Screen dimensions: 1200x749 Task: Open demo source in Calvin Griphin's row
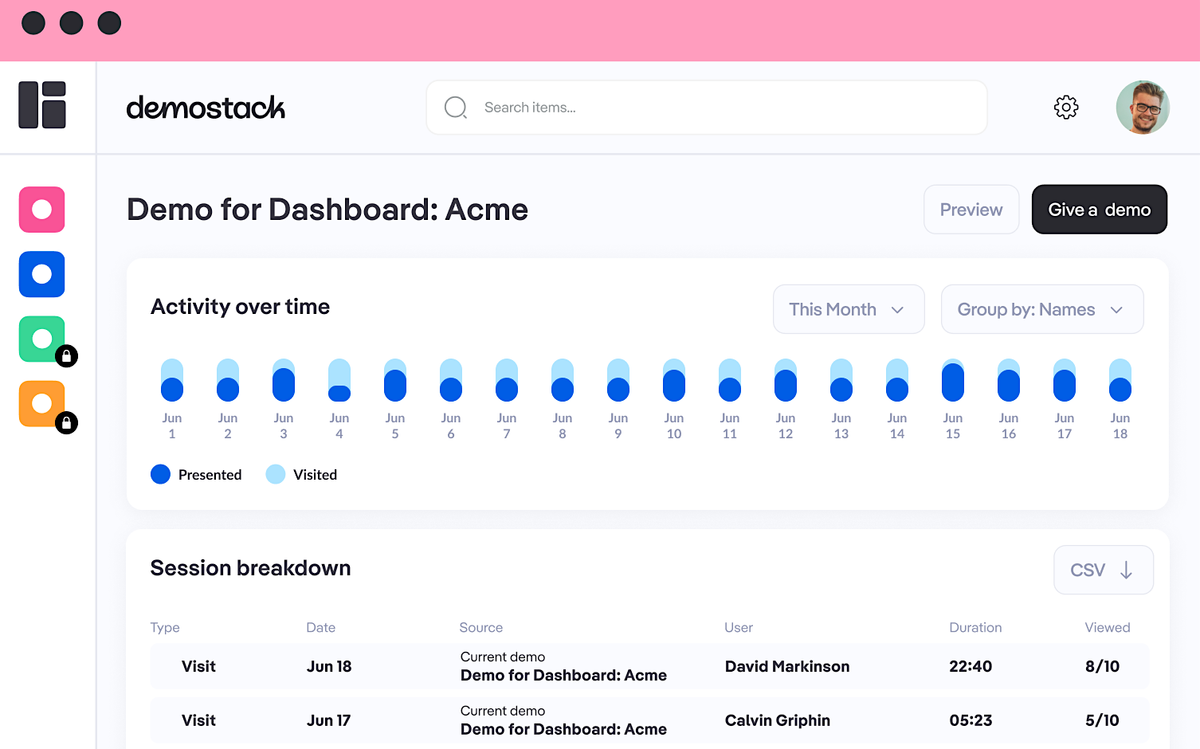pos(563,729)
